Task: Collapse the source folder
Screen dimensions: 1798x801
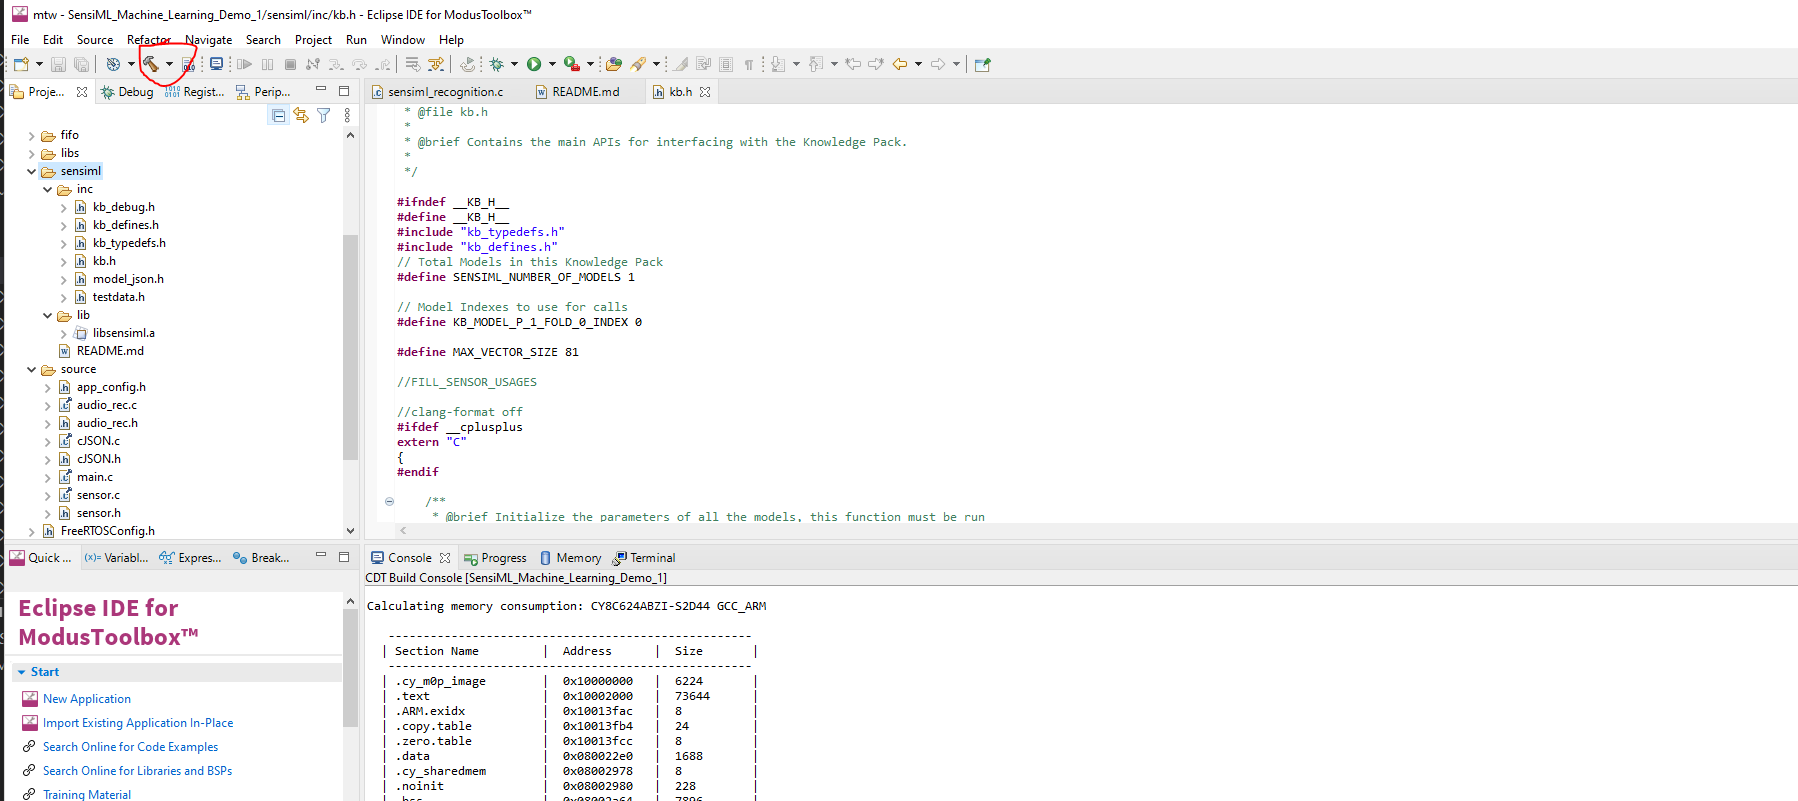Action: coord(32,369)
